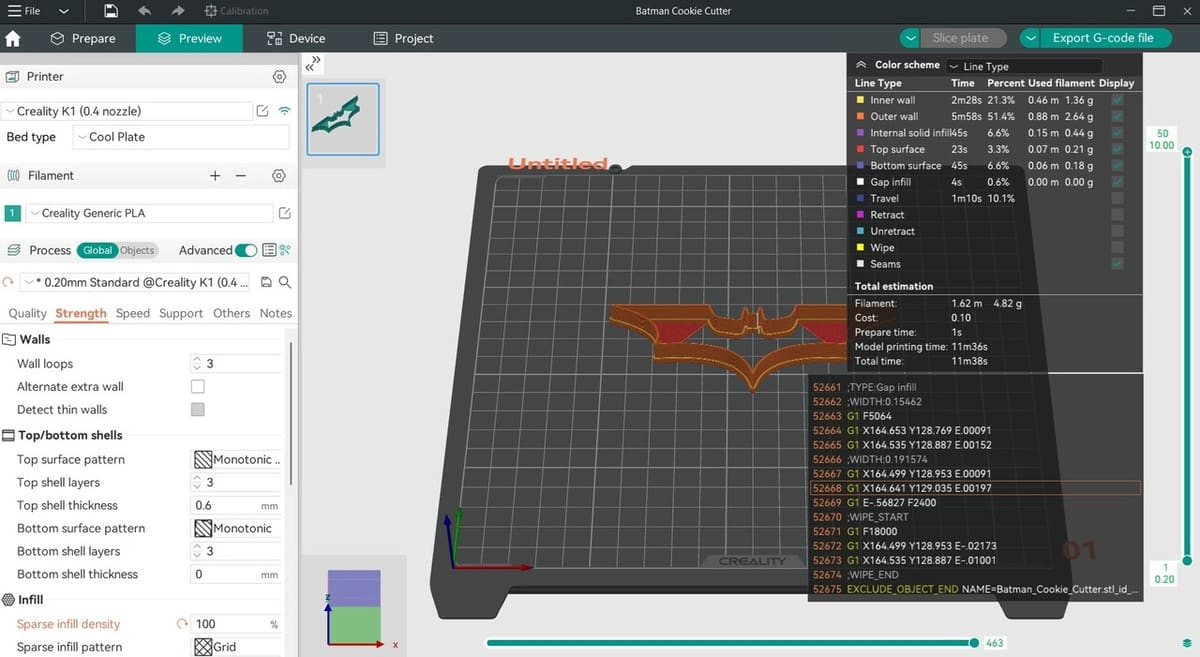Viewport: 1200px width, 657px height.
Task: Click the Sparse infill density field
Action: pos(236,624)
